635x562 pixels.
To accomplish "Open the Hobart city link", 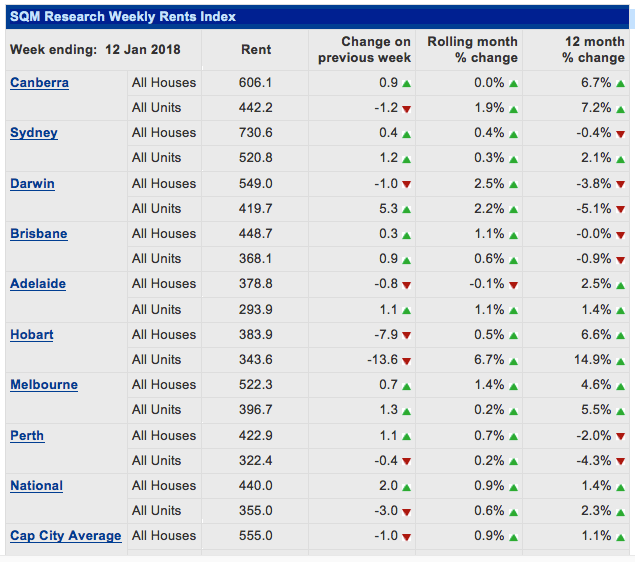I will [32, 334].
